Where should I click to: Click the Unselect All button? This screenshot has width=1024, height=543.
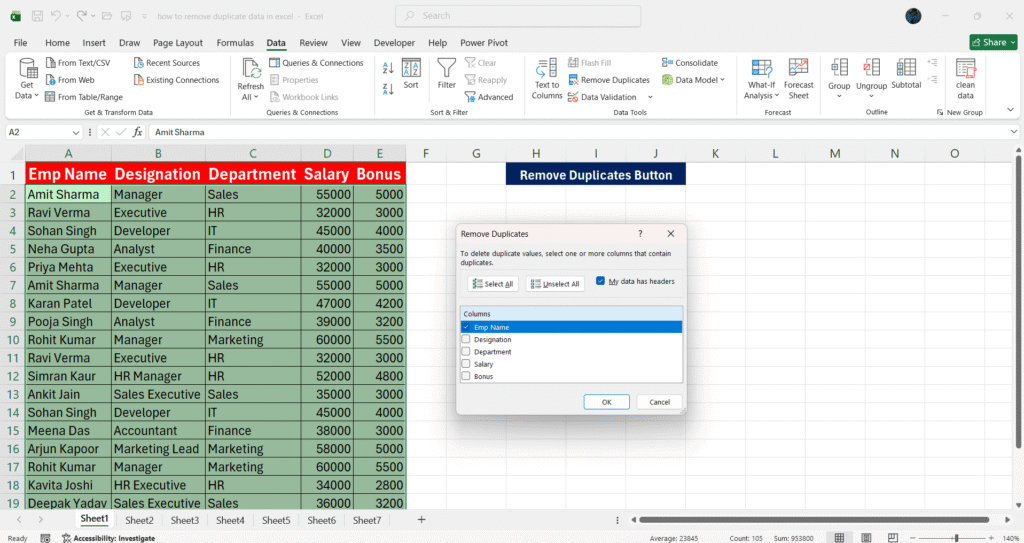555,284
